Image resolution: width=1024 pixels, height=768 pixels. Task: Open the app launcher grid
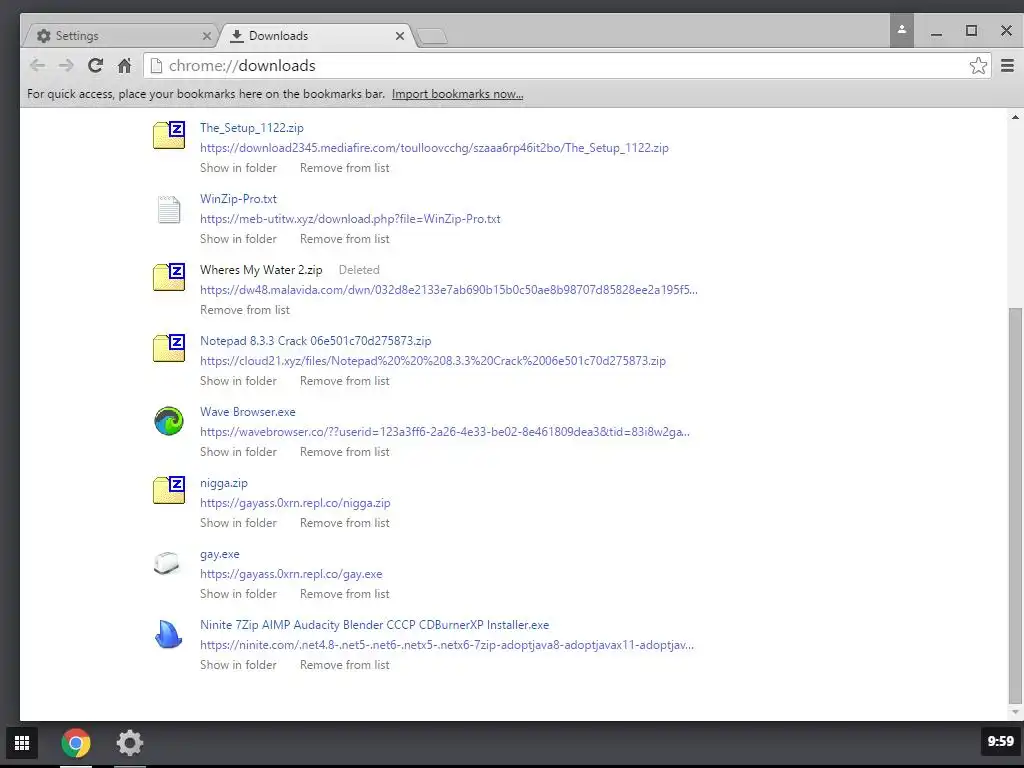[22, 743]
